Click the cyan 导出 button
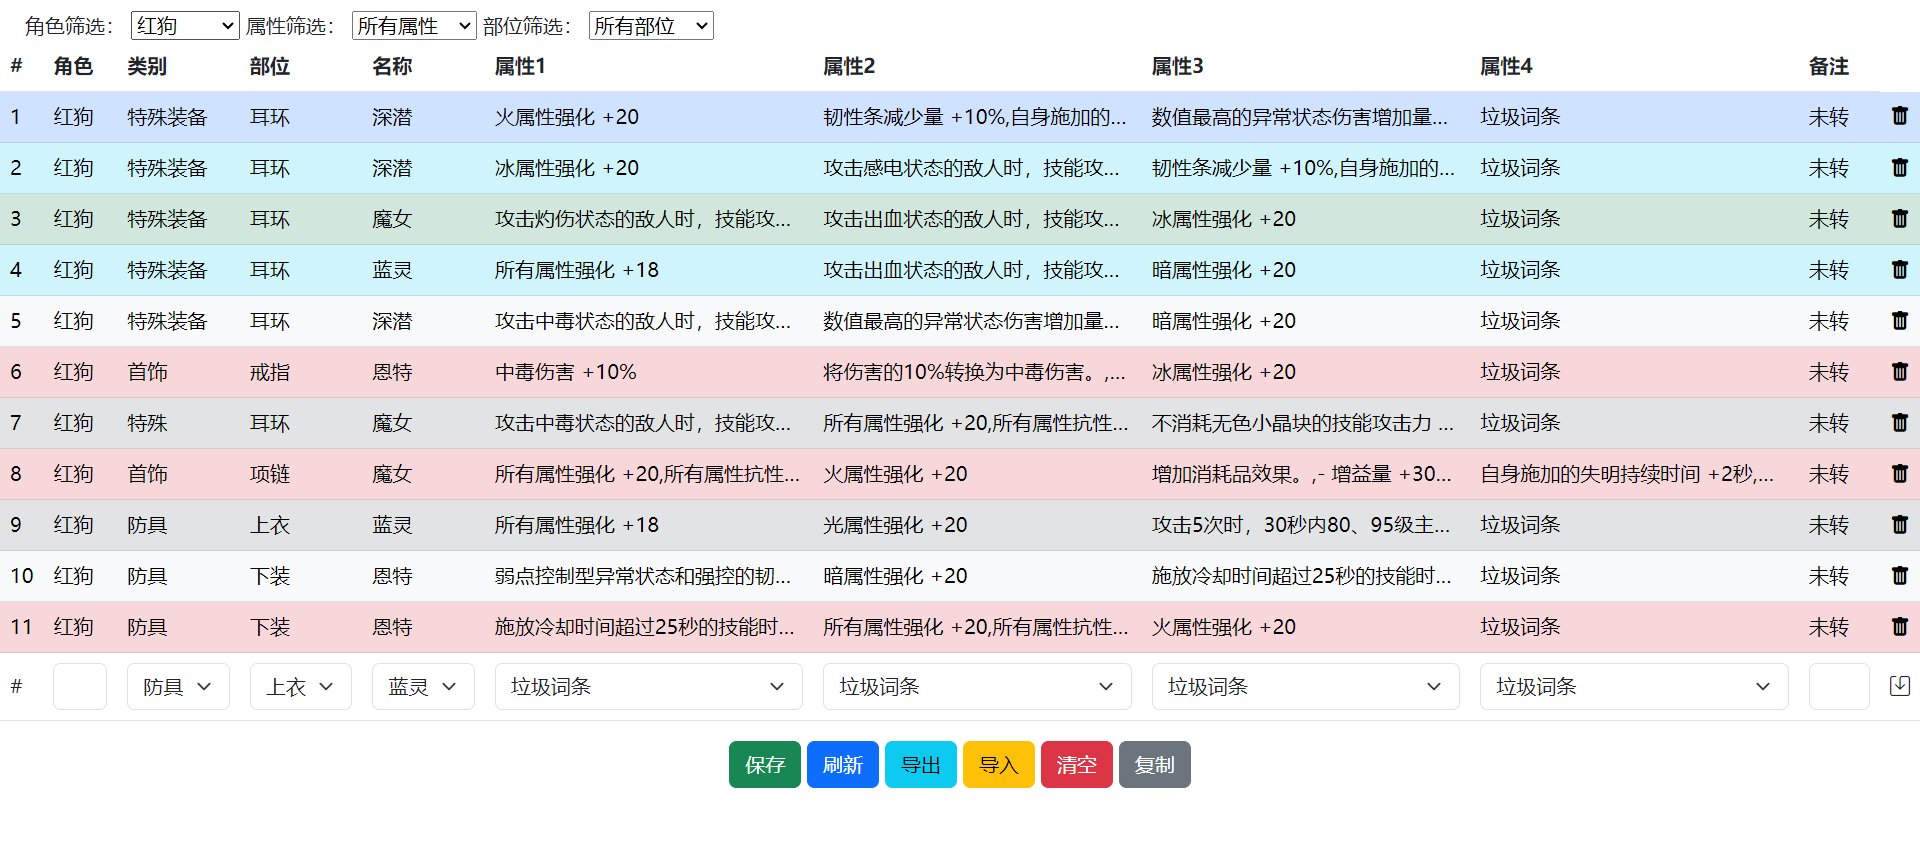Screen dimensions: 1920x854 [x=921, y=765]
